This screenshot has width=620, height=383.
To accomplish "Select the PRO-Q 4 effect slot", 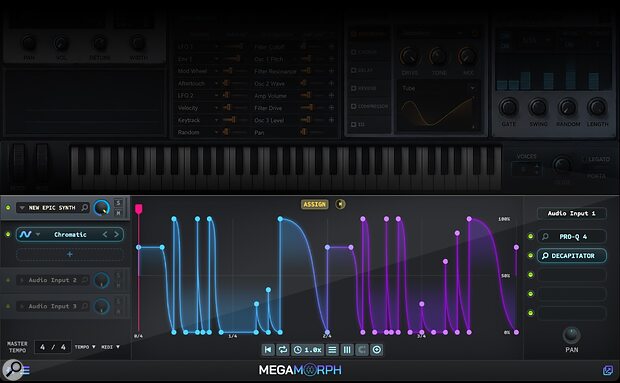I will [x=571, y=236].
